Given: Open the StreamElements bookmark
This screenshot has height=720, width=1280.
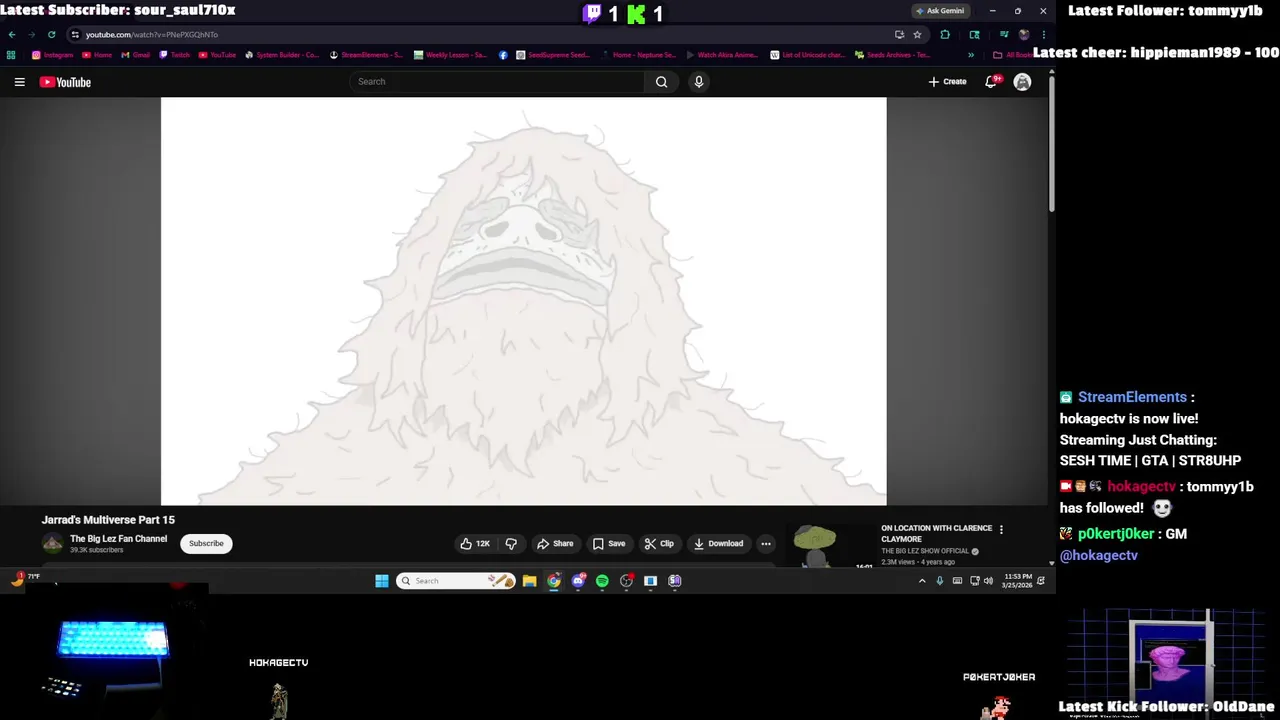Looking at the screenshot, I should click(366, 55).
